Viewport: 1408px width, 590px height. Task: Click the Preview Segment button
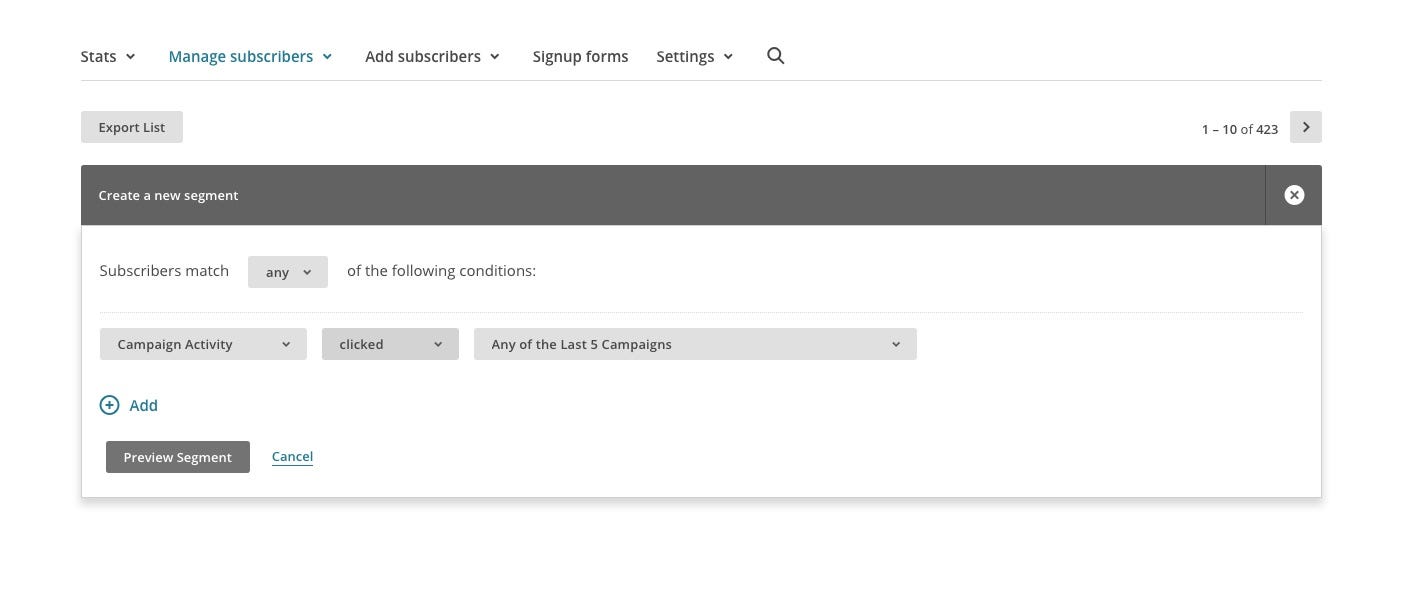pos(177,457)
